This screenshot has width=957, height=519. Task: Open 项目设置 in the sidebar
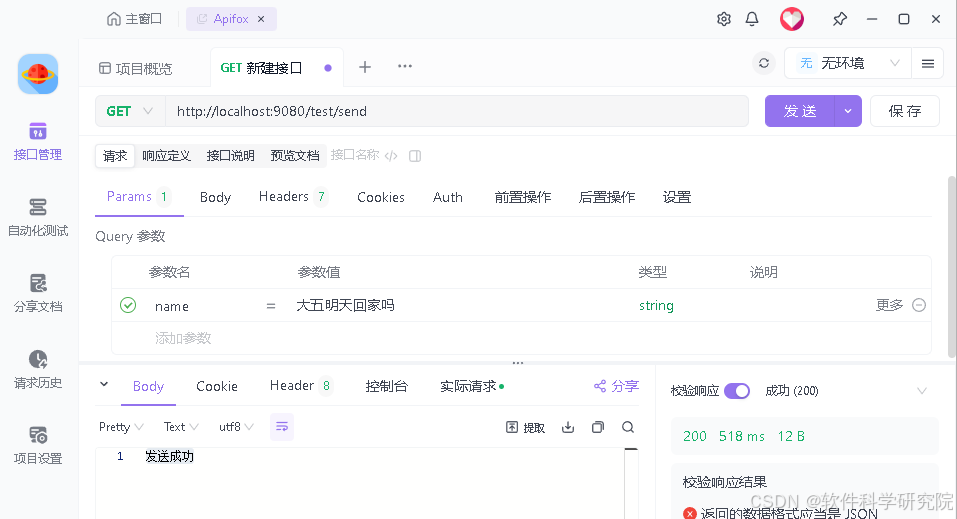click(x=38, y=445)
